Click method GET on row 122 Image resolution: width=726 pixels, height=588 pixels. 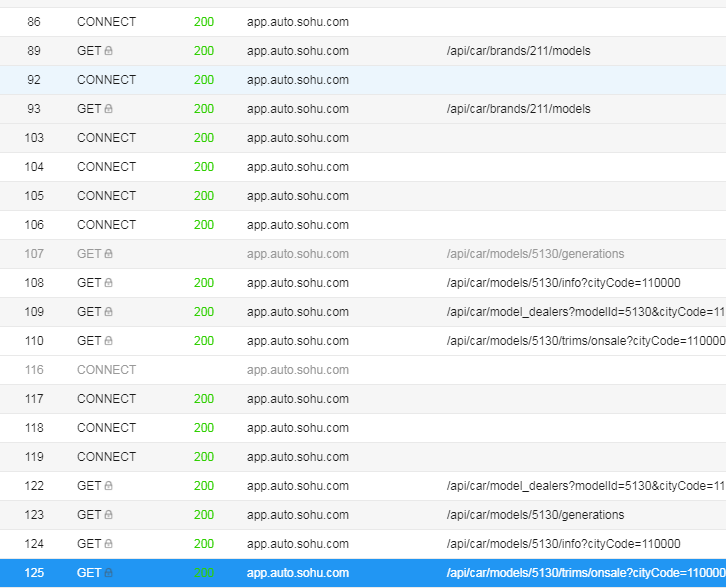click(89, 486)
